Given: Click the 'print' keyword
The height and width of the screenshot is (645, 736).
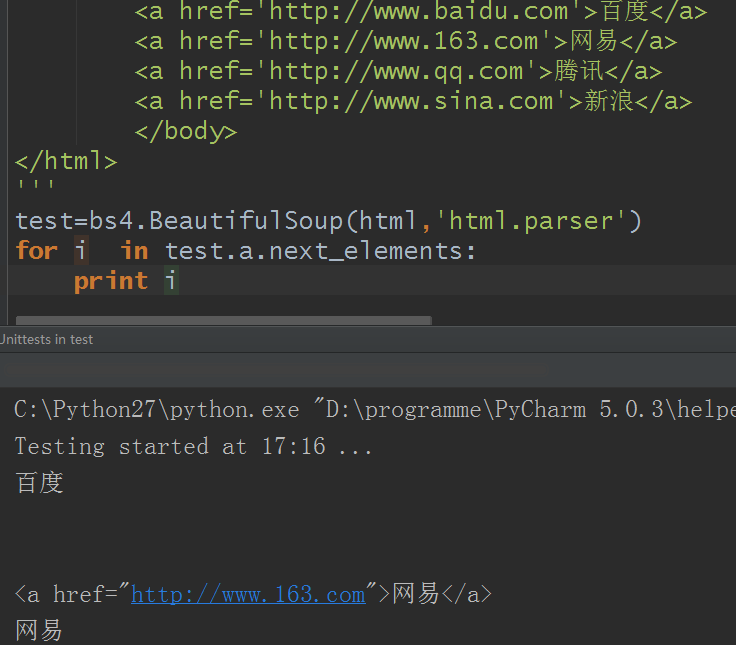Looking at the screenshot, I should pos(111,281).
